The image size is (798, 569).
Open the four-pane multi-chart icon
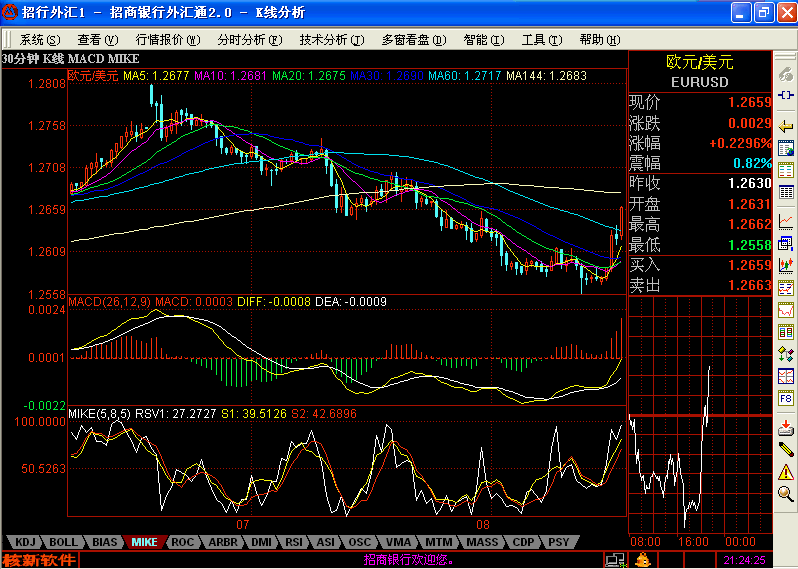pyautogui.click(x=786, y=376)
